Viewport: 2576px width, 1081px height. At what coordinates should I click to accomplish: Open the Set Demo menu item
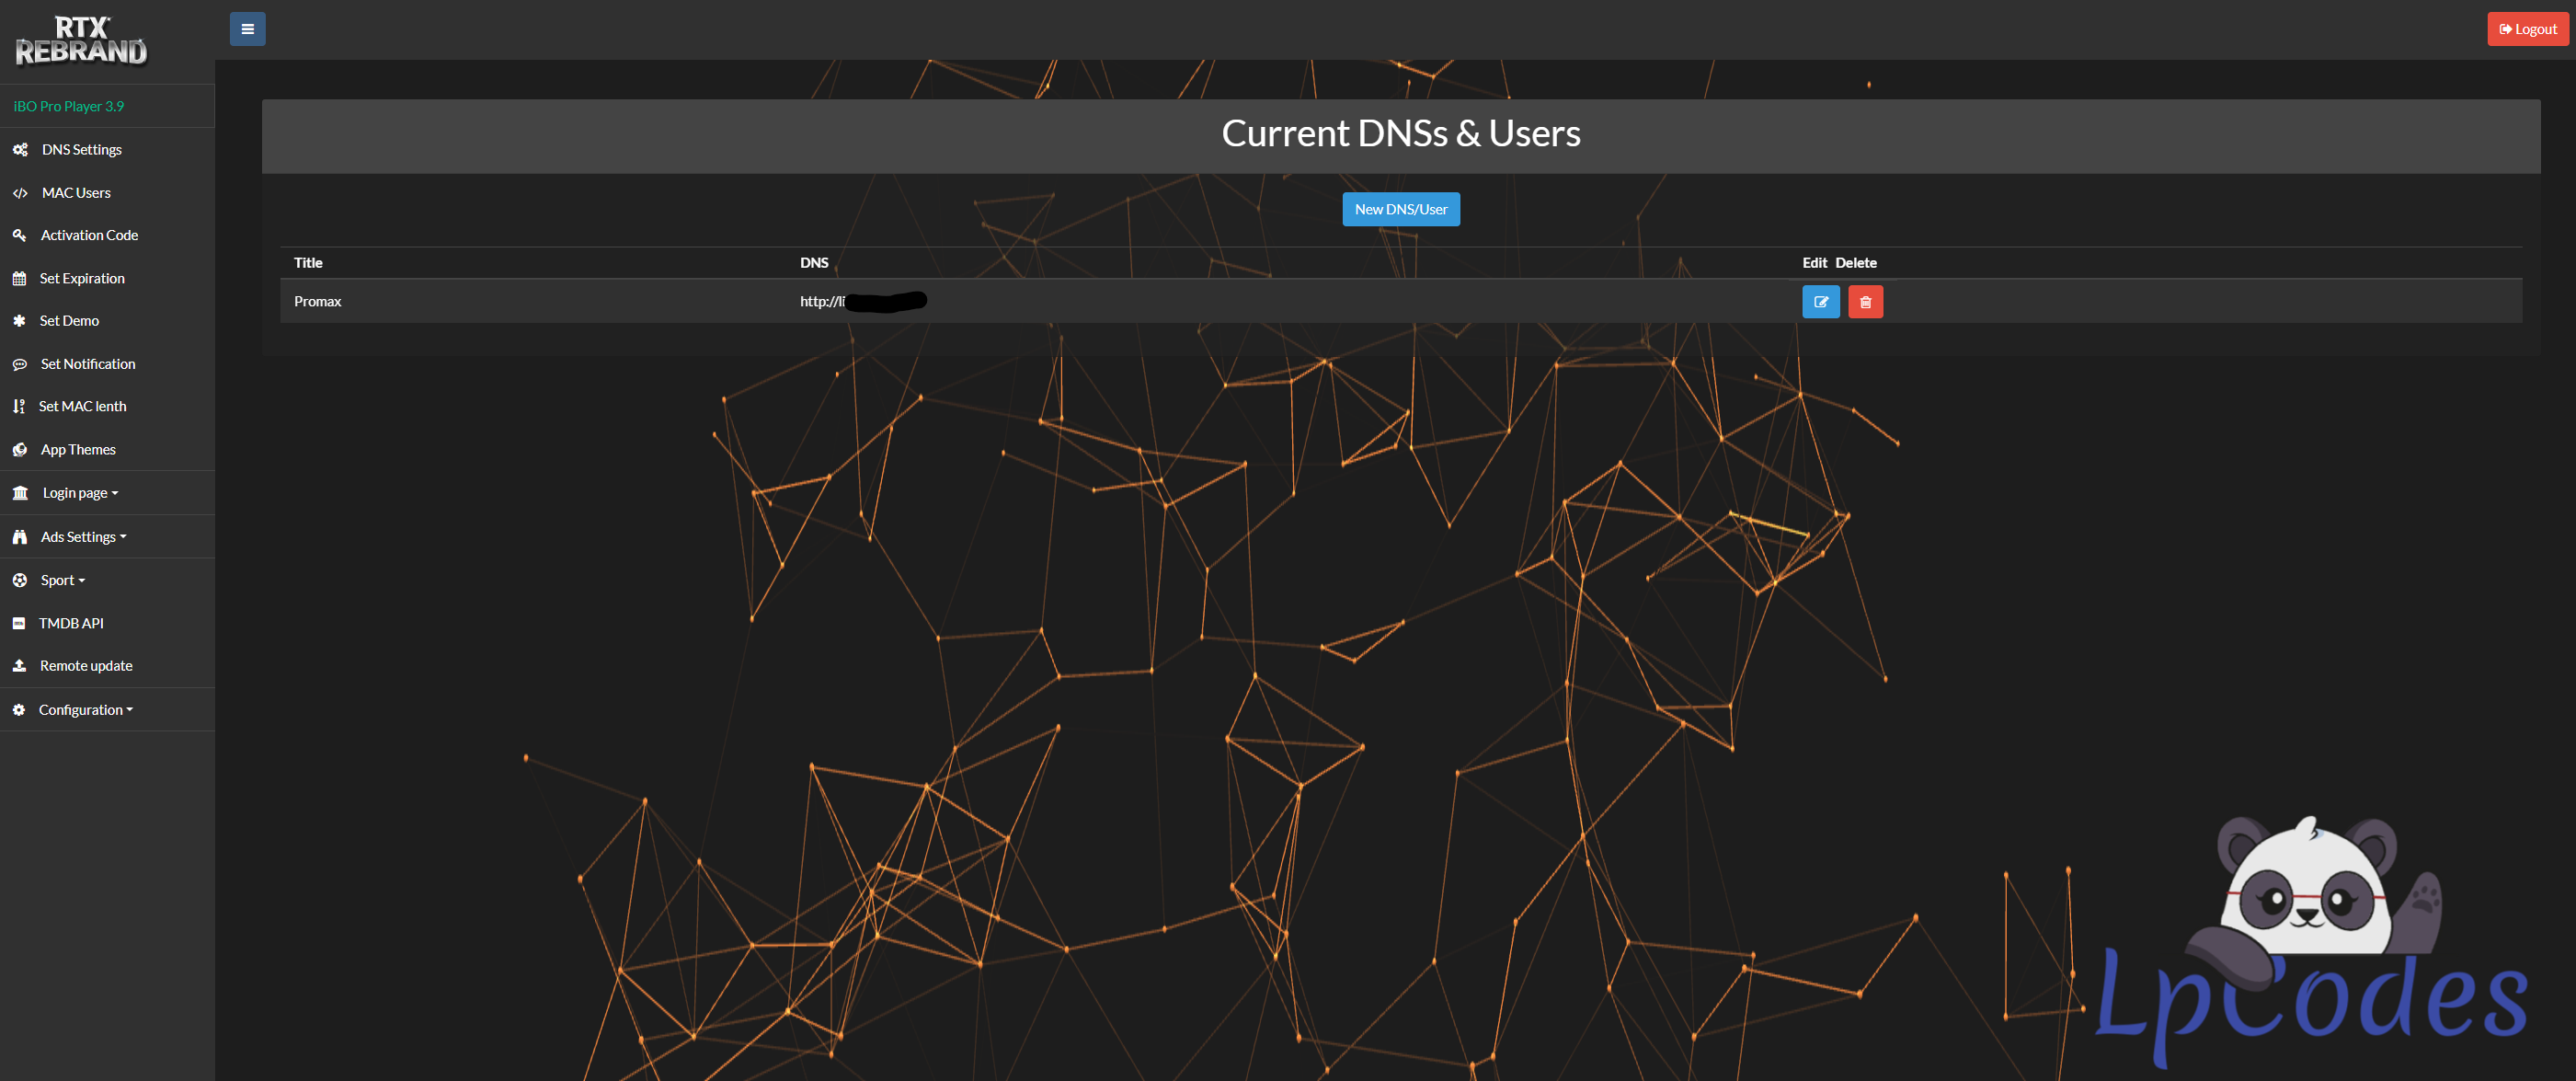[x=69, y=321]
